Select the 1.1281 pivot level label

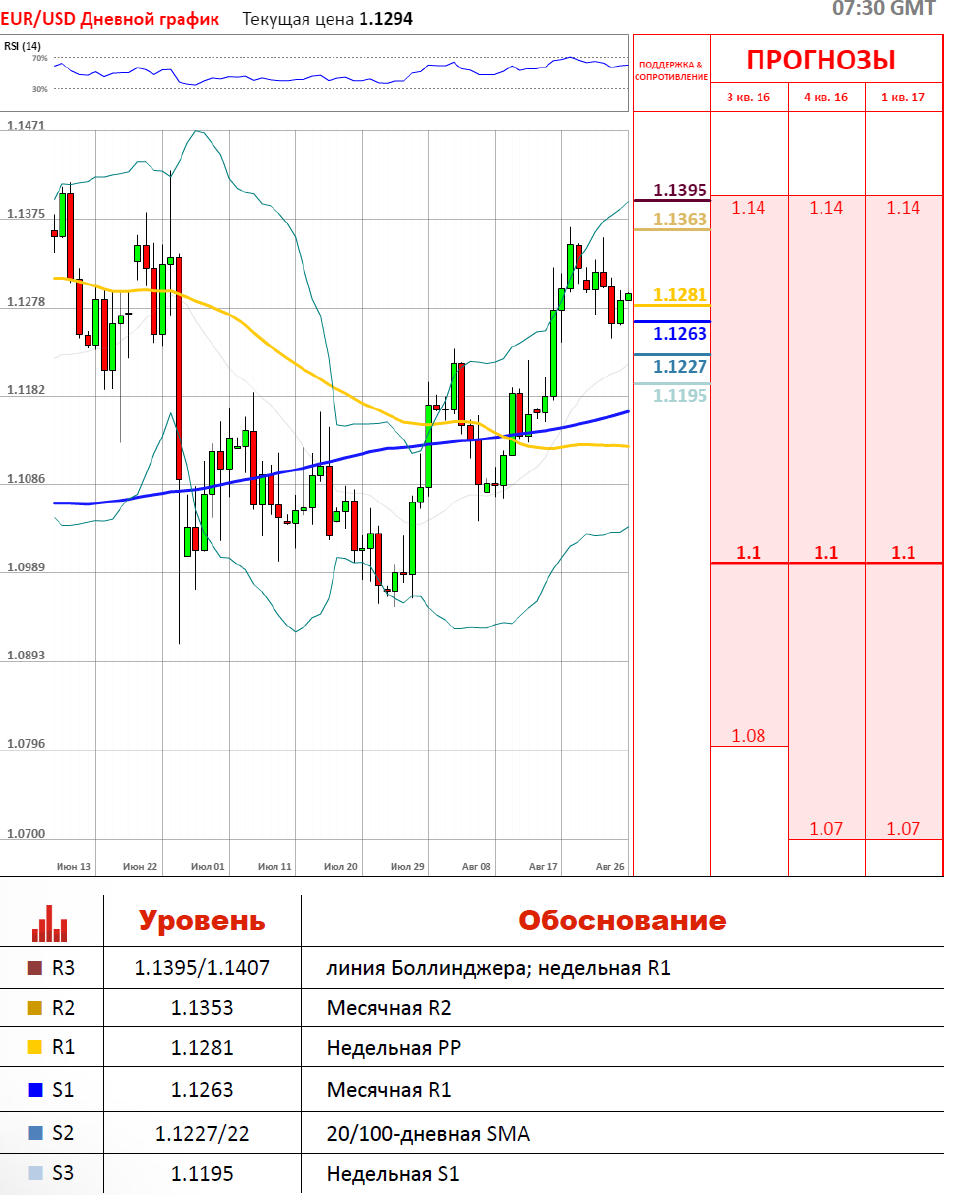pos(680,294)
